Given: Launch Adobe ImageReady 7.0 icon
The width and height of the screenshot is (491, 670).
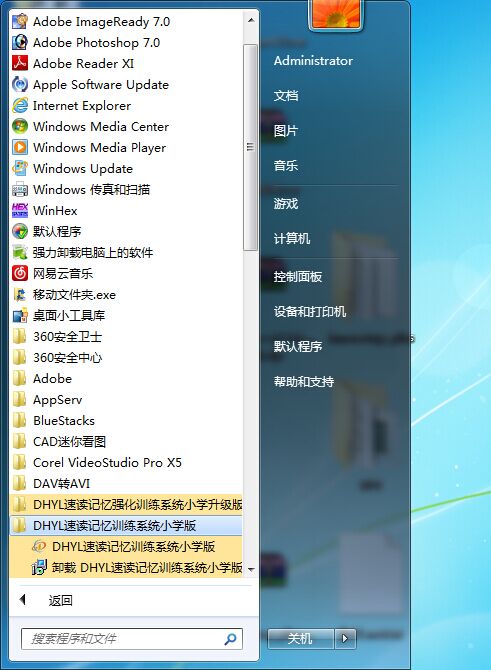Looking at the screenshot, I should click(x=20, y=21).
